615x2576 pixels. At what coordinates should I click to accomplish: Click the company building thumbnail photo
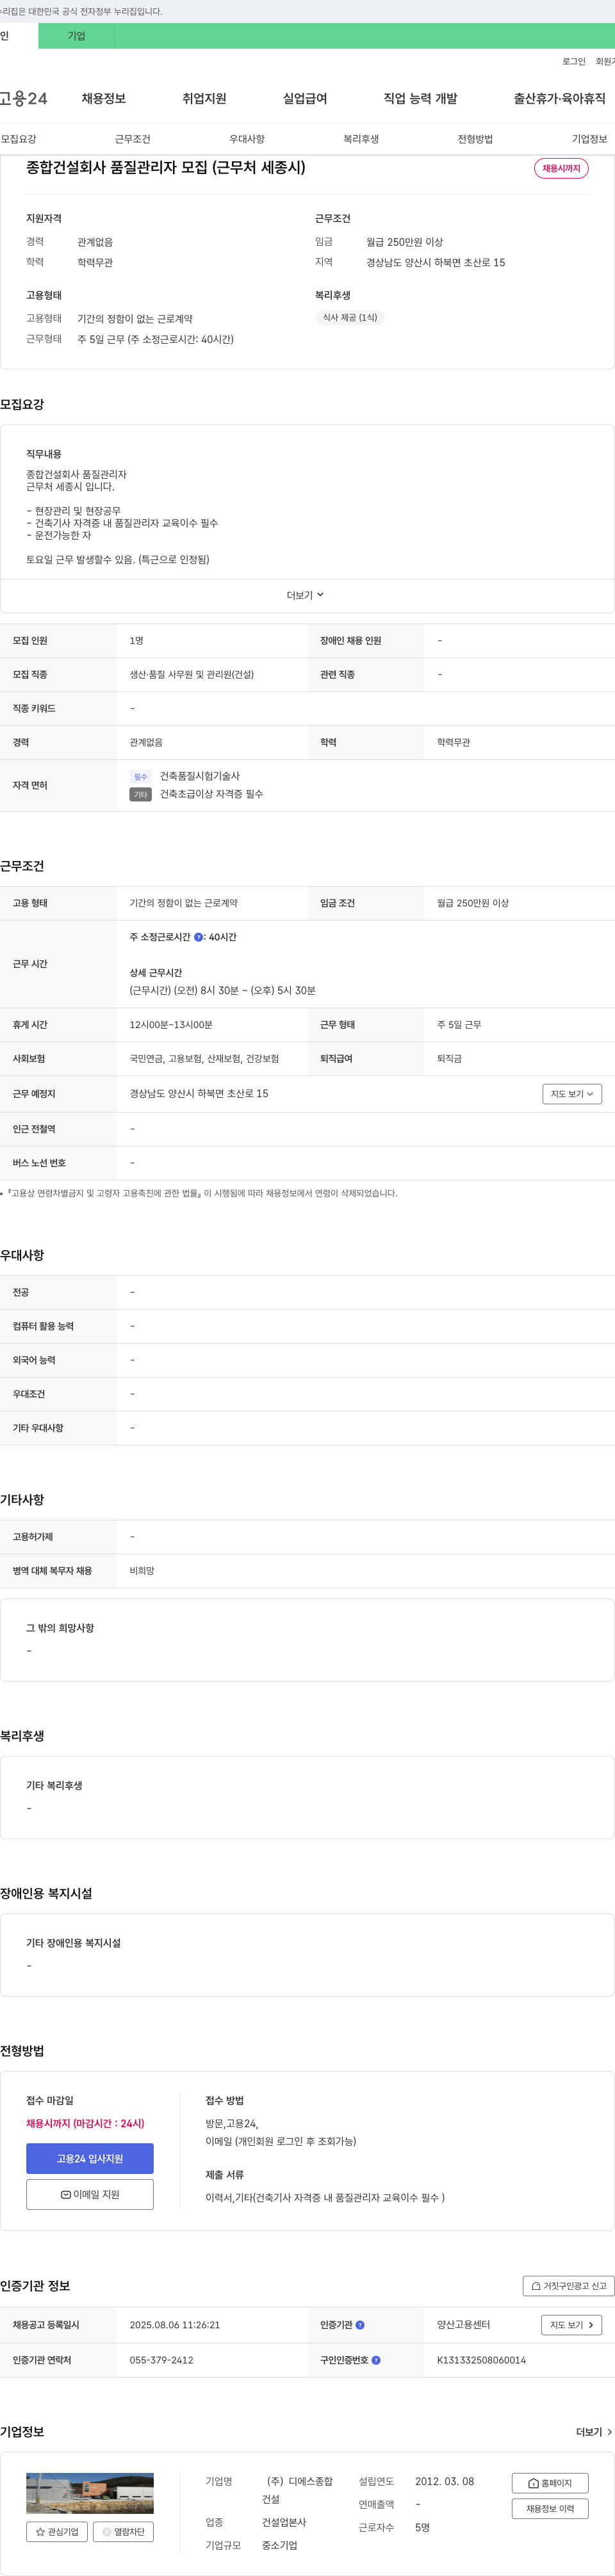(x=90, y=2494)
